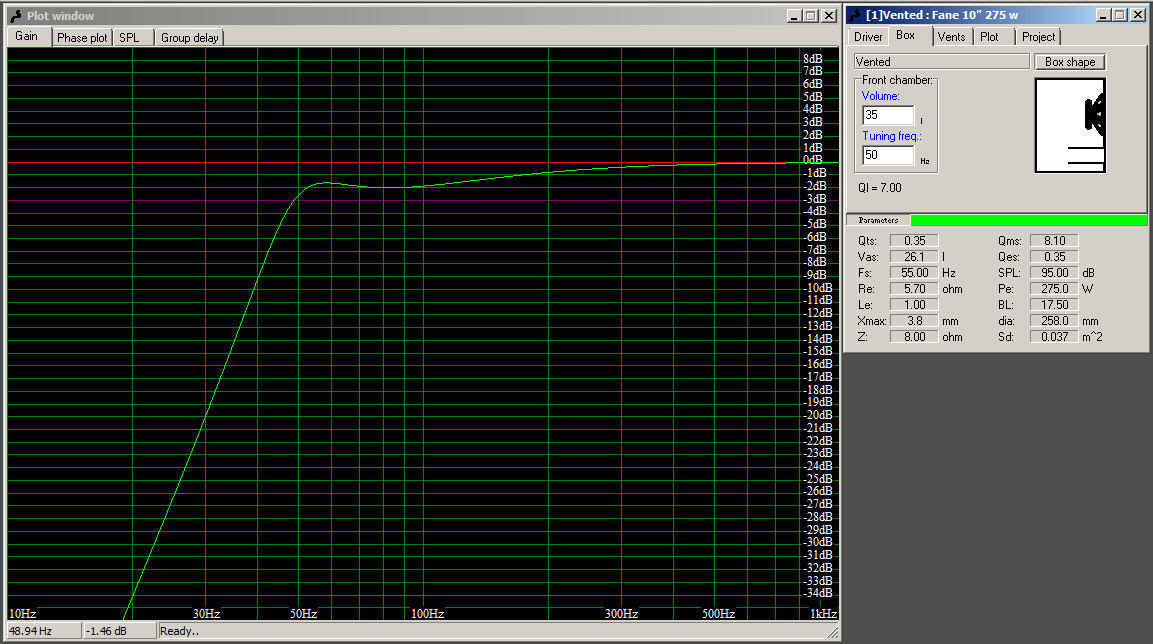Switch to the Project tab

(1038, 37)
